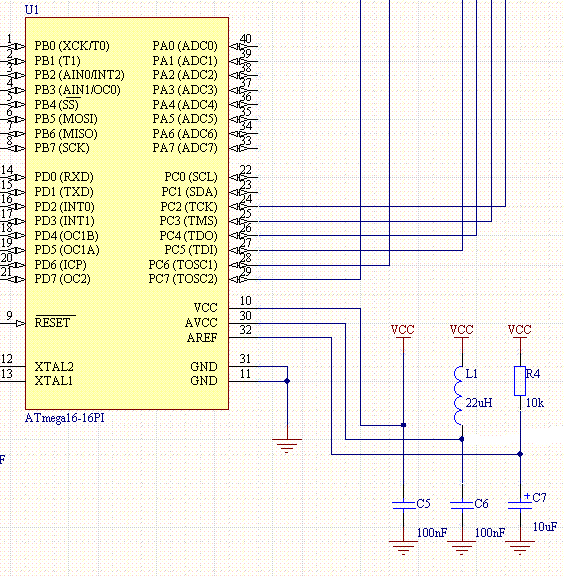This screenshot has width=564, height=576.
Task: Select the L1 inductor symbol
Action: pos(459,396)
